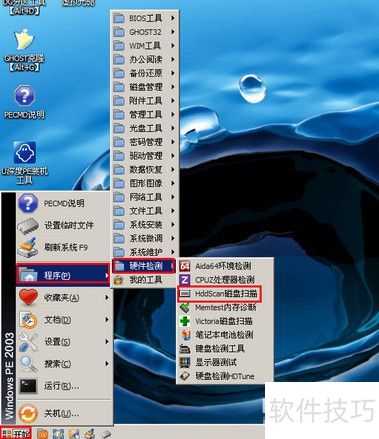Click the 键盘检测工具 keyboard icon
The width and height of the screenshot is (379, 439).
coord(185,349)
